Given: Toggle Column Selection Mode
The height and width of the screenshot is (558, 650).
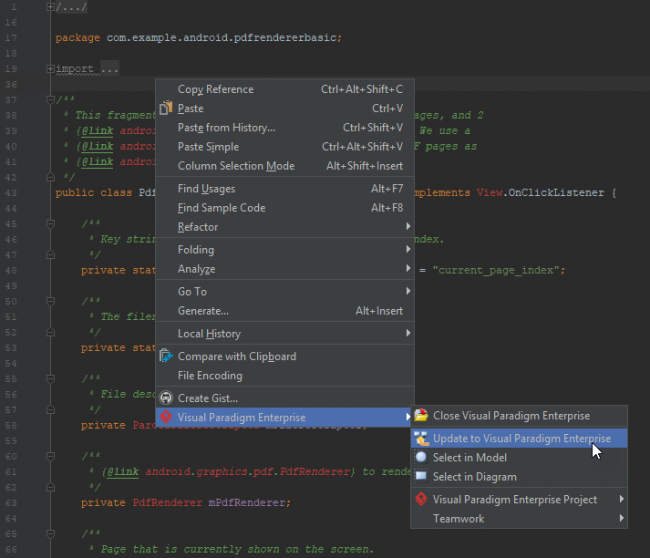Looking at the screenshot, I should point(236,166).
